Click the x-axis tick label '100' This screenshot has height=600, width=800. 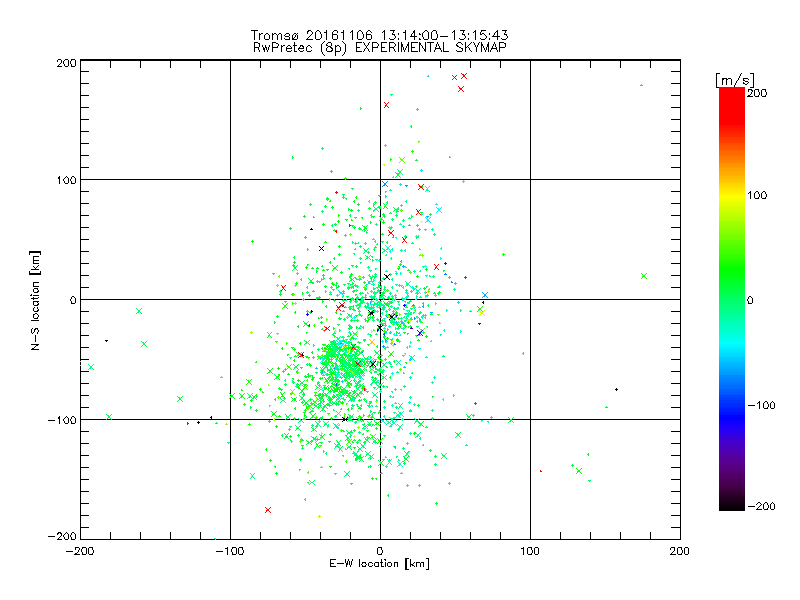click(x=530, y=551)
